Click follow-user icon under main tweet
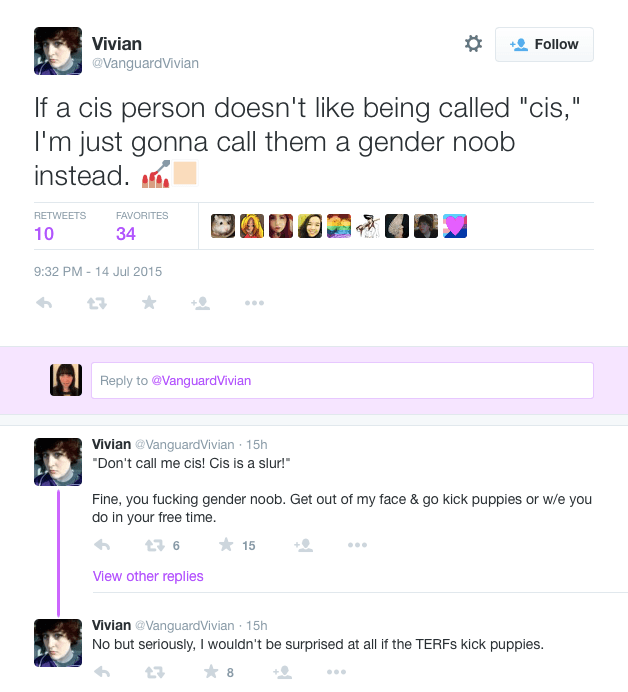Screen dimensions: 628x692 [x=200, y=303]
